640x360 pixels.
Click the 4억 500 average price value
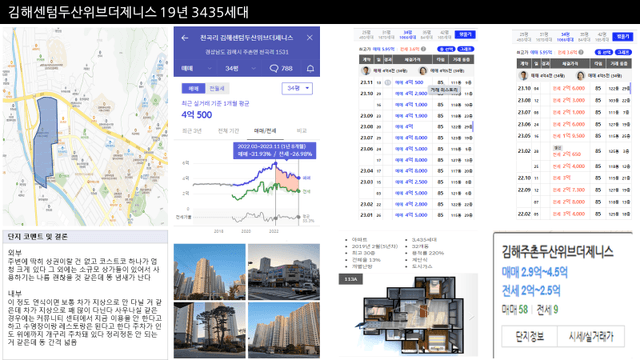coord(197,115)
